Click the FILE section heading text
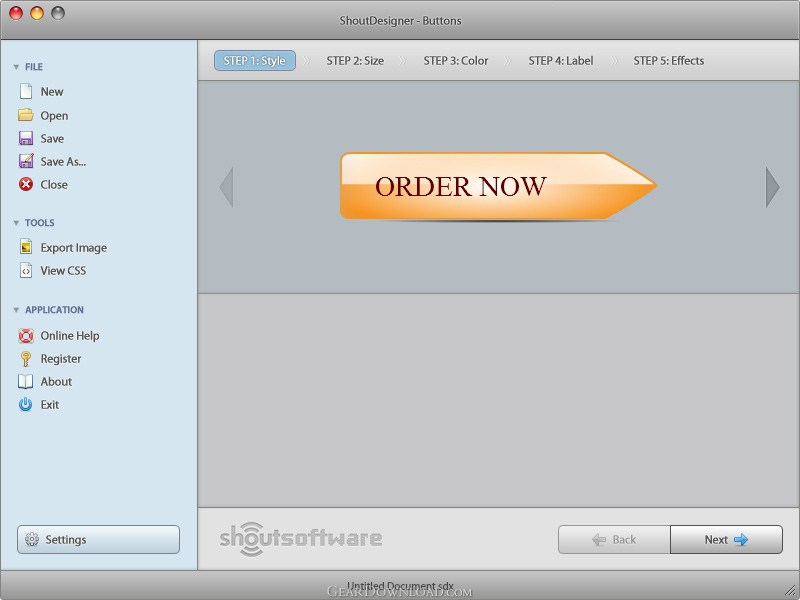 [34, 67]
